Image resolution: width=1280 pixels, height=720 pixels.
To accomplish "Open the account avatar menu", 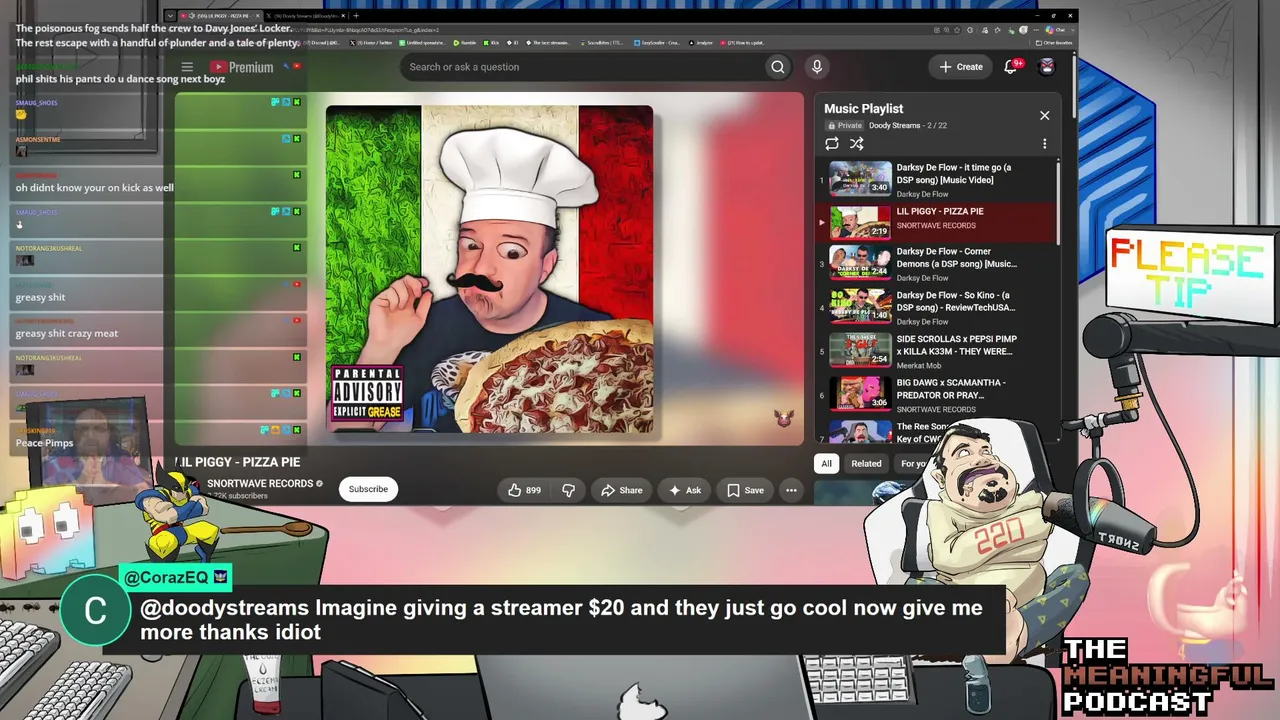I will pyautogui.click(x=1047, y=67).
